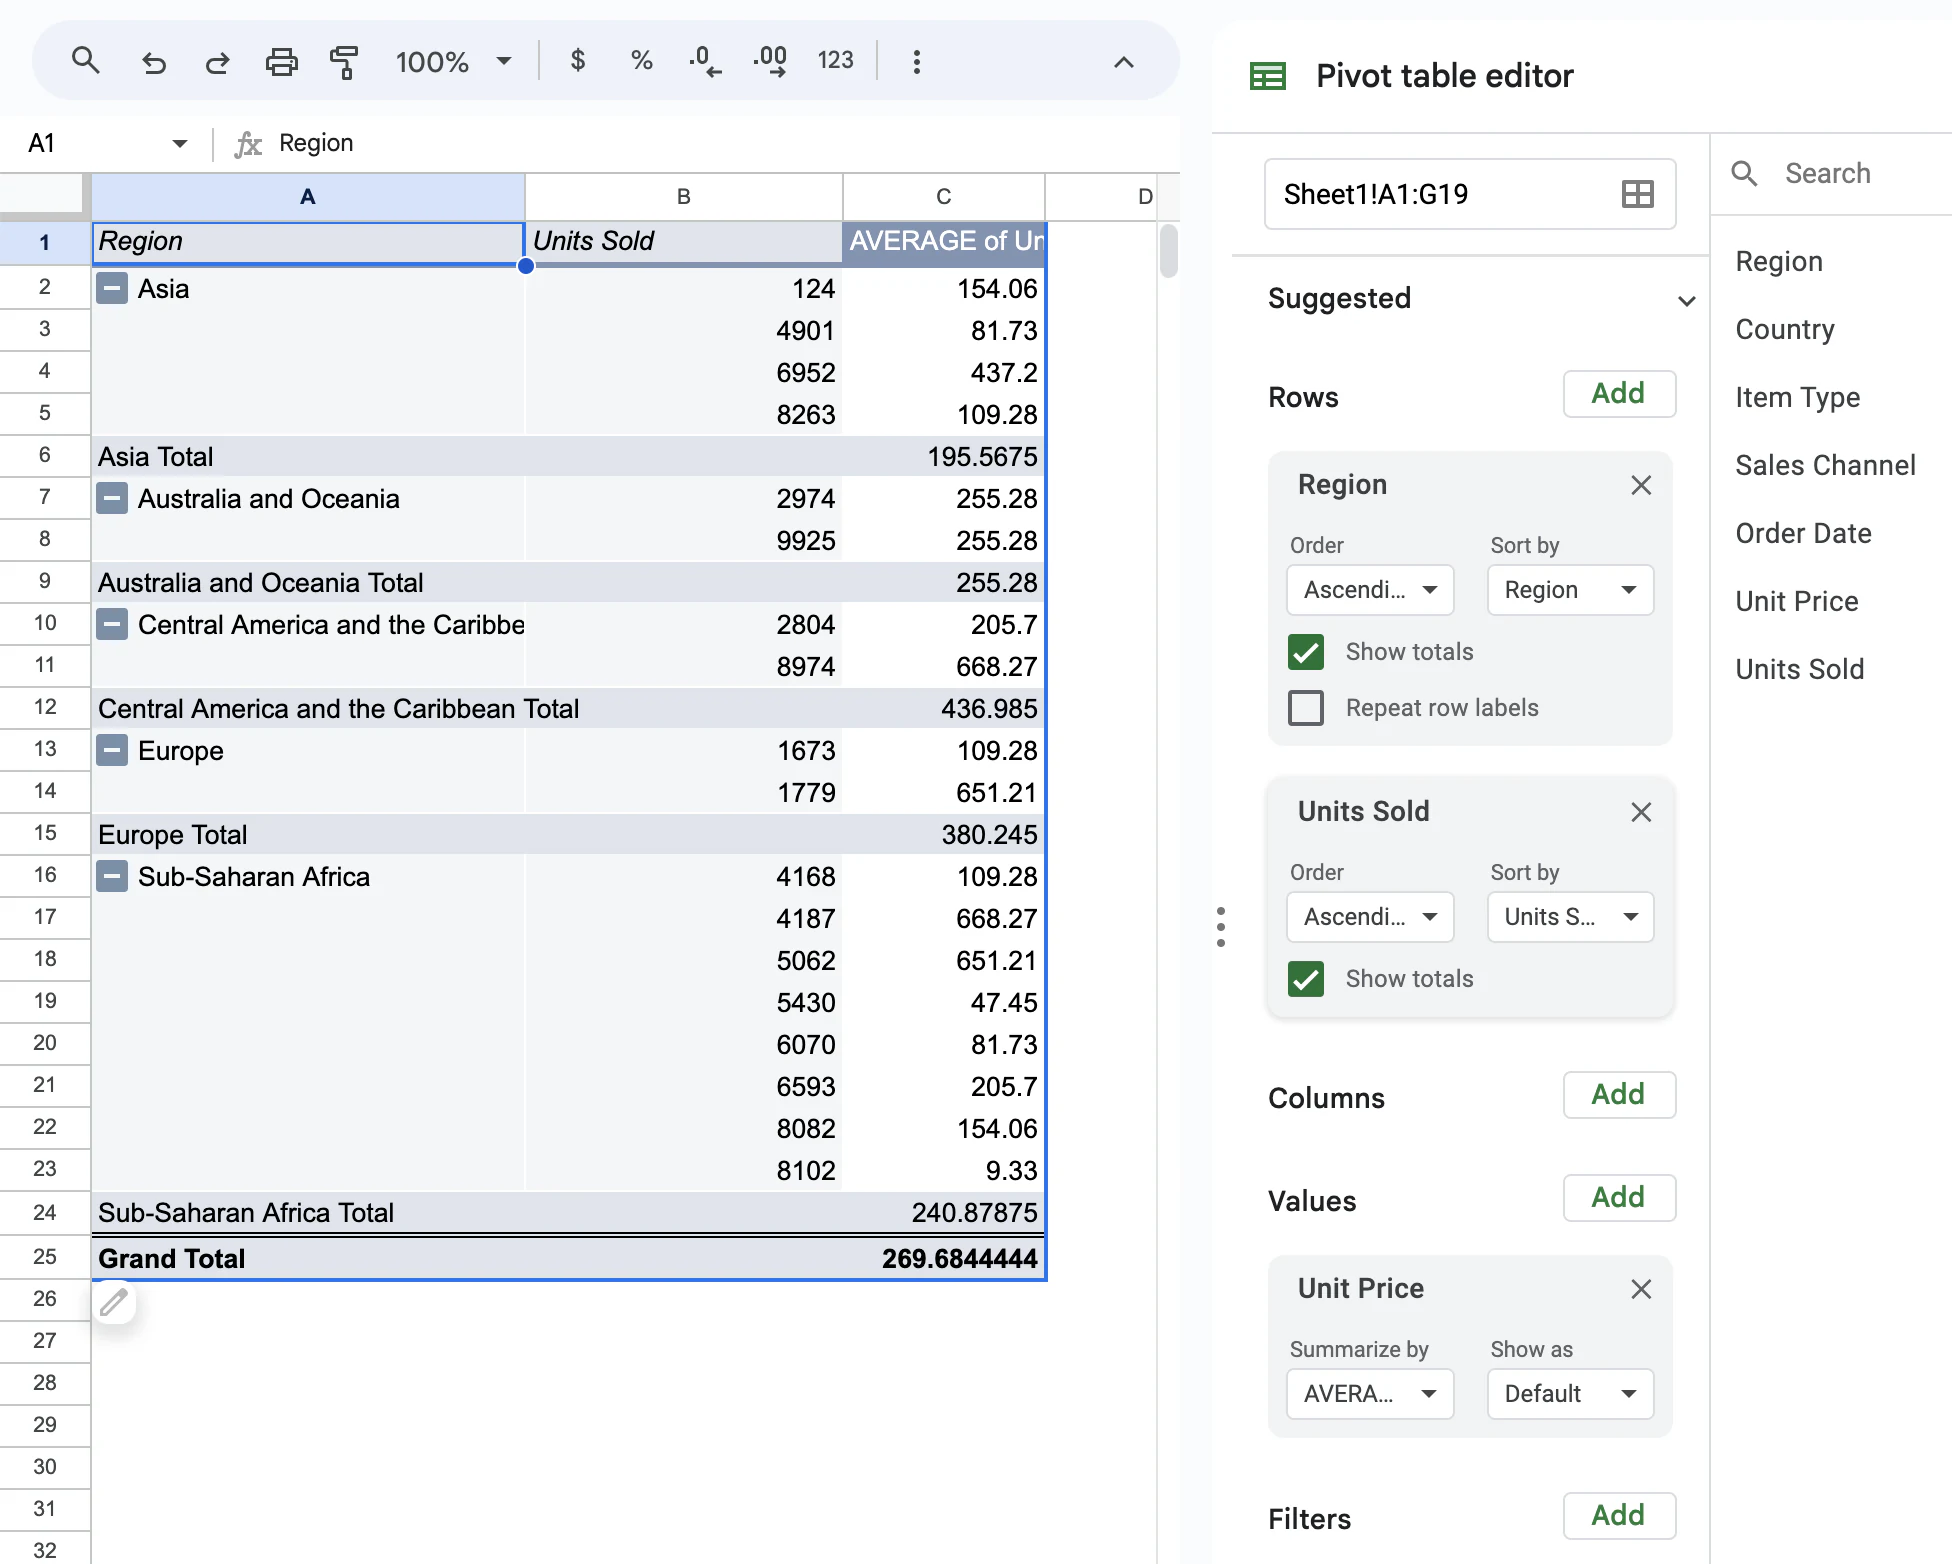
Task: Select Order Date in the field list
Action: pyautogui.click(x=1803, y=534)
